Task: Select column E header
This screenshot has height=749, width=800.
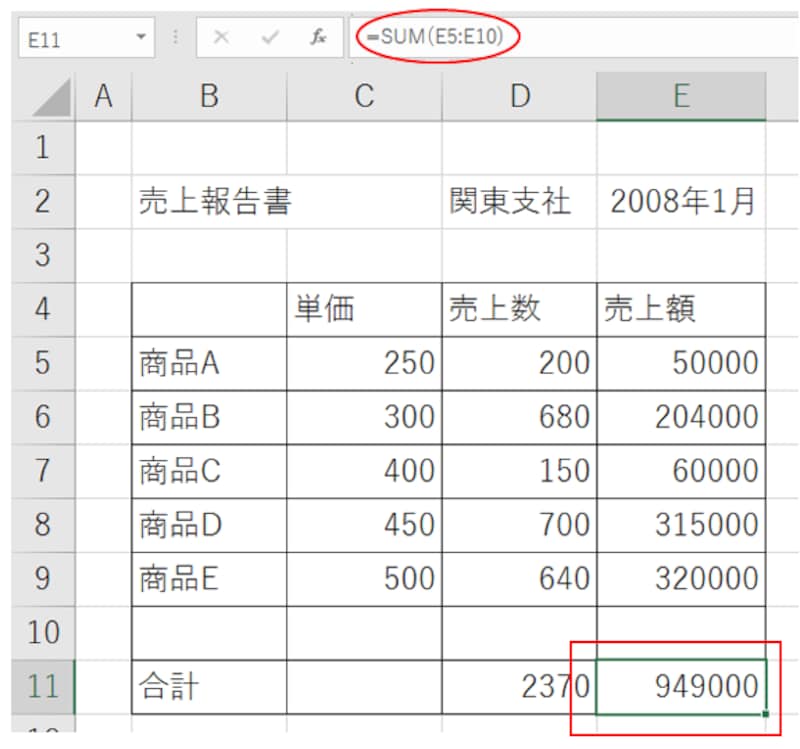Action: (681, 96)
